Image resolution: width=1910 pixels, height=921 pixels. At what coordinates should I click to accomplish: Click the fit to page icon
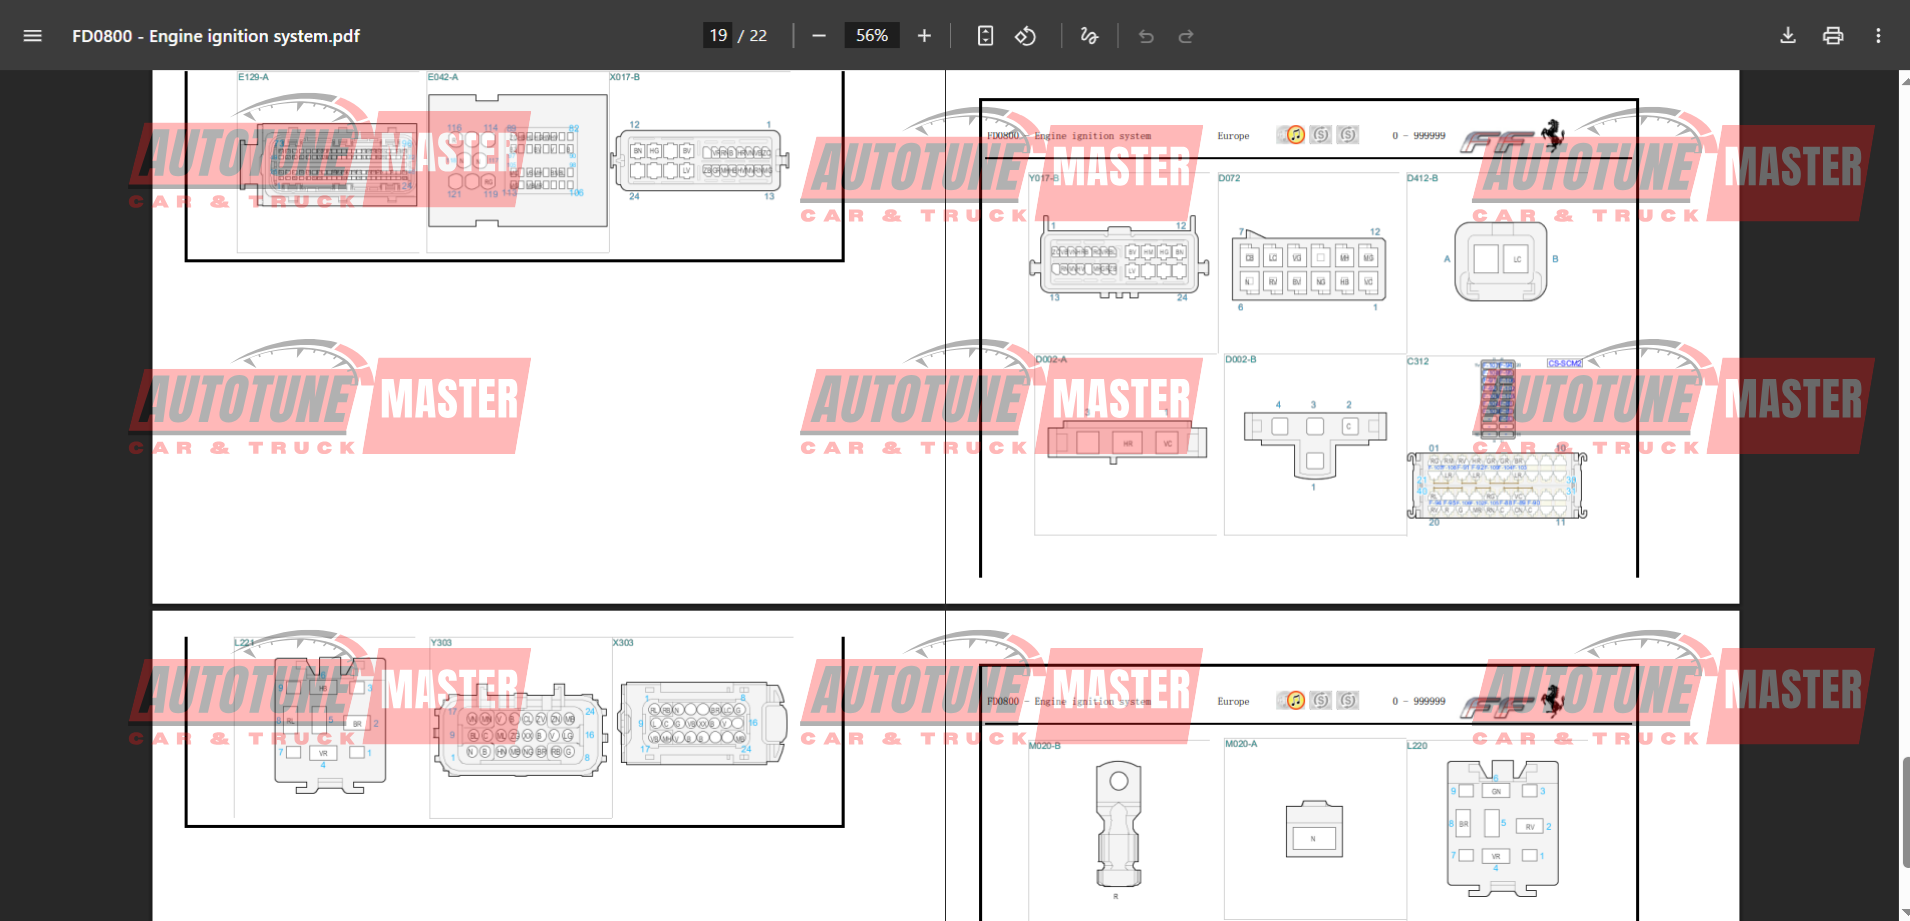[x=985, y=36]
